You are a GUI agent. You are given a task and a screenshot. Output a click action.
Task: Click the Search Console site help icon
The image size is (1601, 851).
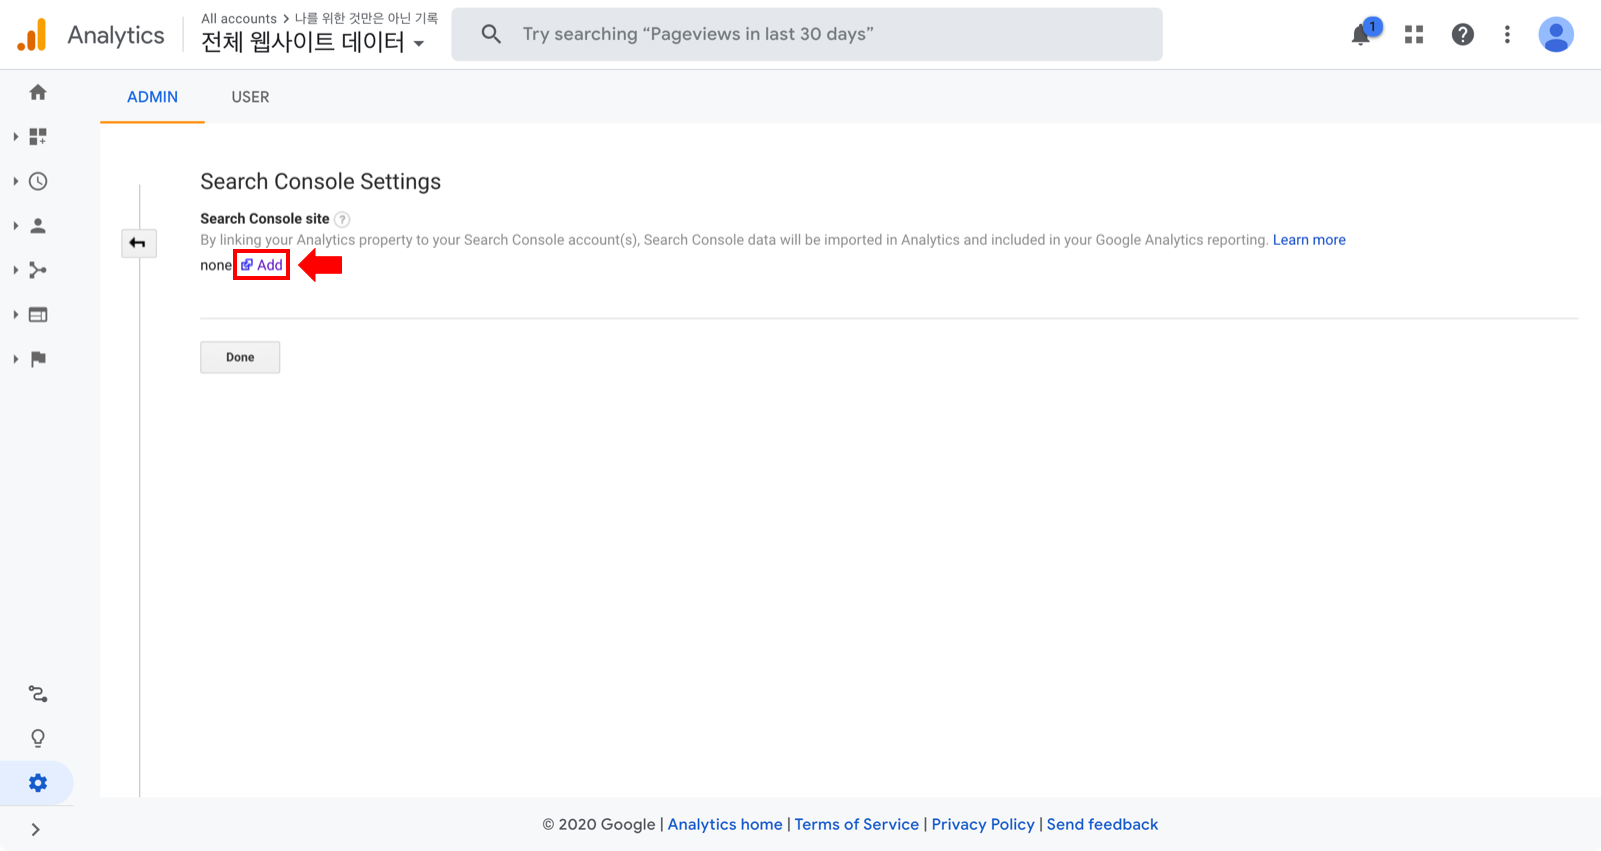342,219
